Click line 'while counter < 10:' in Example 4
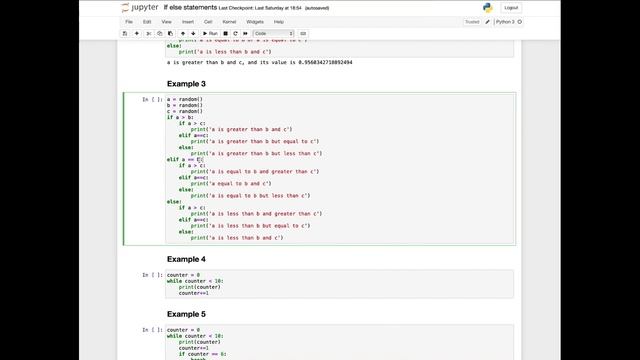This screenshot has height=360, width=640. [x=195, y=281]
